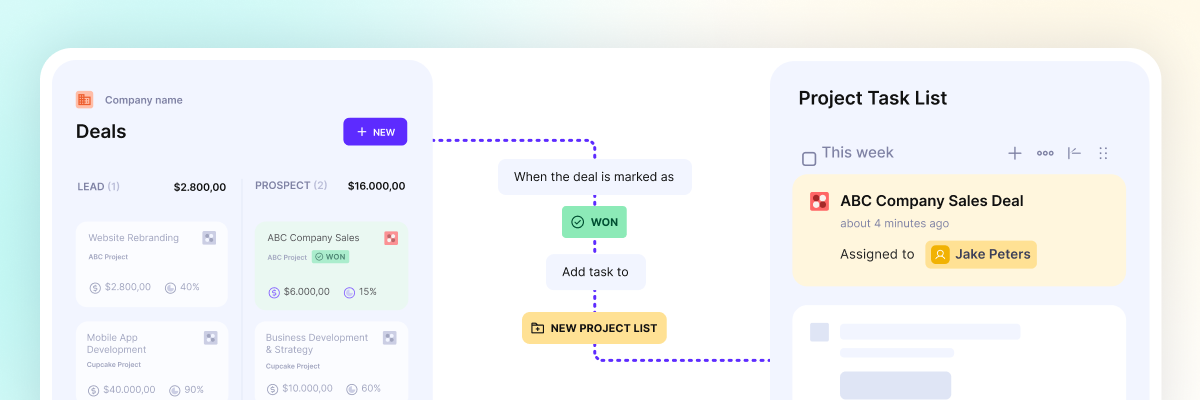Open the ABC Company Sales Deal task title
The image size is (1200, 400).
tap(931, 201)
